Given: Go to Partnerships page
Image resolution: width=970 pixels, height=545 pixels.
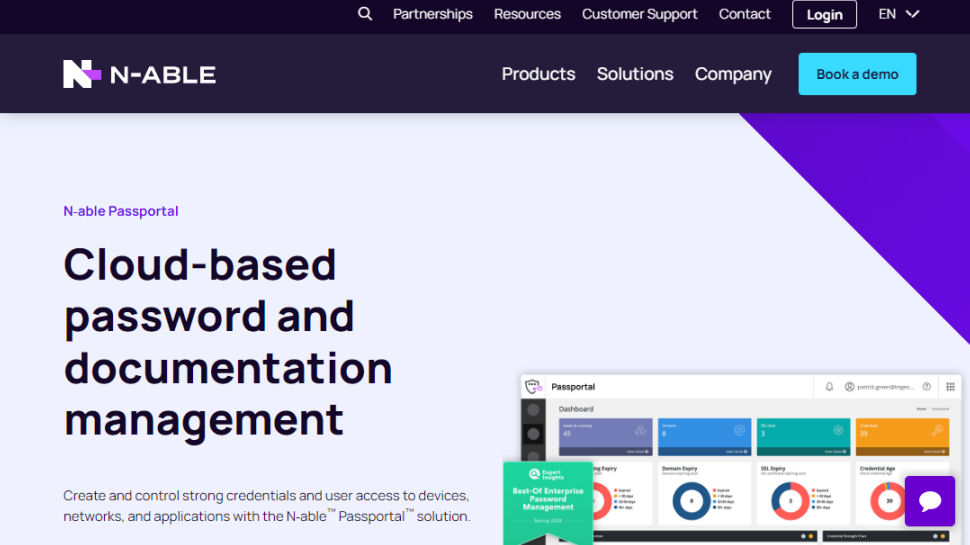Looking at the screenshot, I should click(x=432, y=14).
